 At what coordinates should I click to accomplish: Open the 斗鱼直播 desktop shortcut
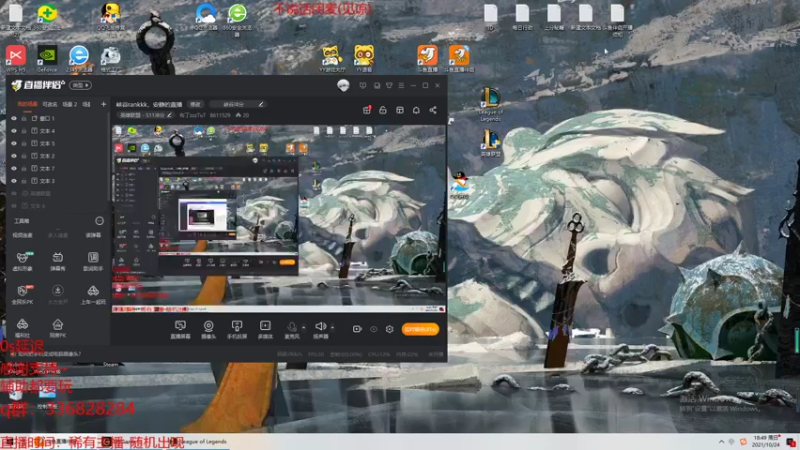428,59
